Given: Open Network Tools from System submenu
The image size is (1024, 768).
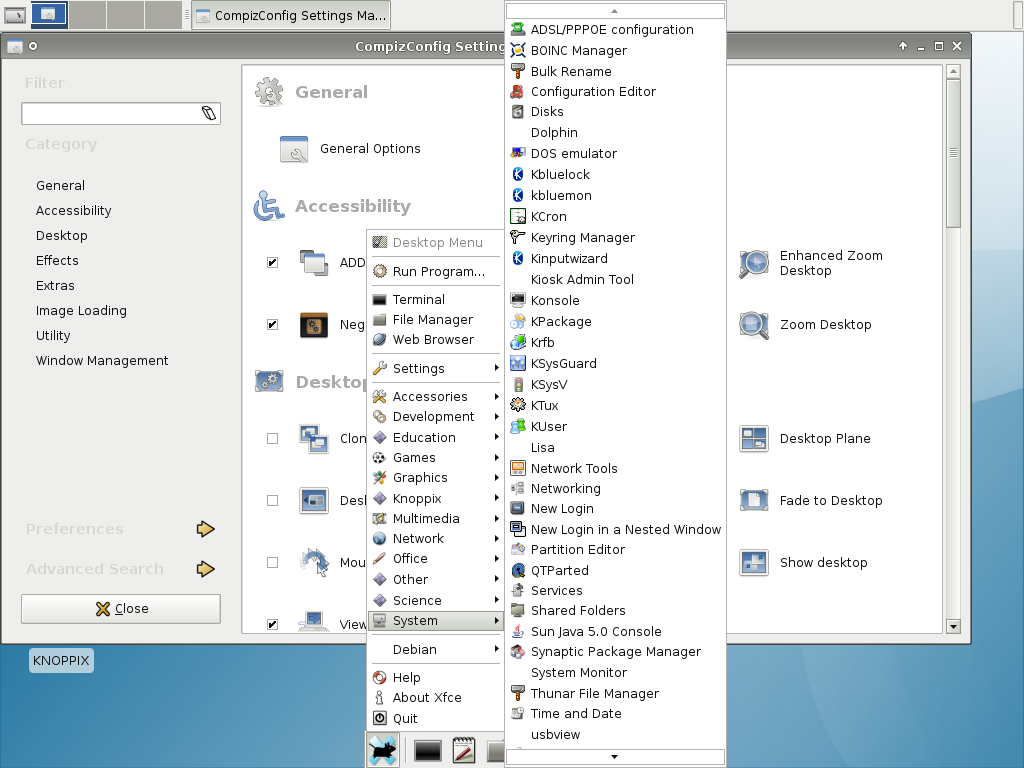Looking at the screenshot, I should point(615,468).
